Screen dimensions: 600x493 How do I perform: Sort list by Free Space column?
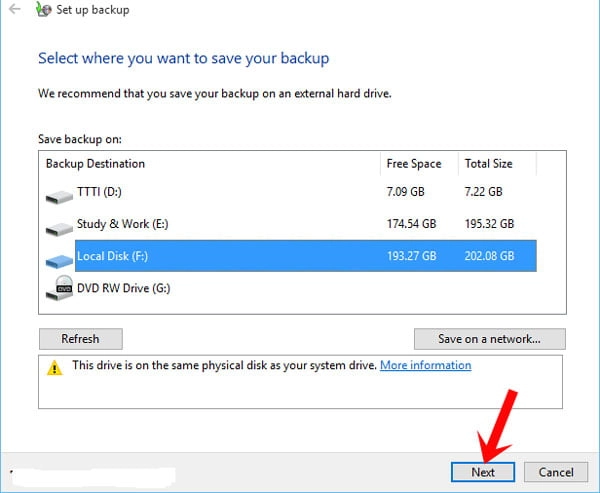(x=412, y=163)
